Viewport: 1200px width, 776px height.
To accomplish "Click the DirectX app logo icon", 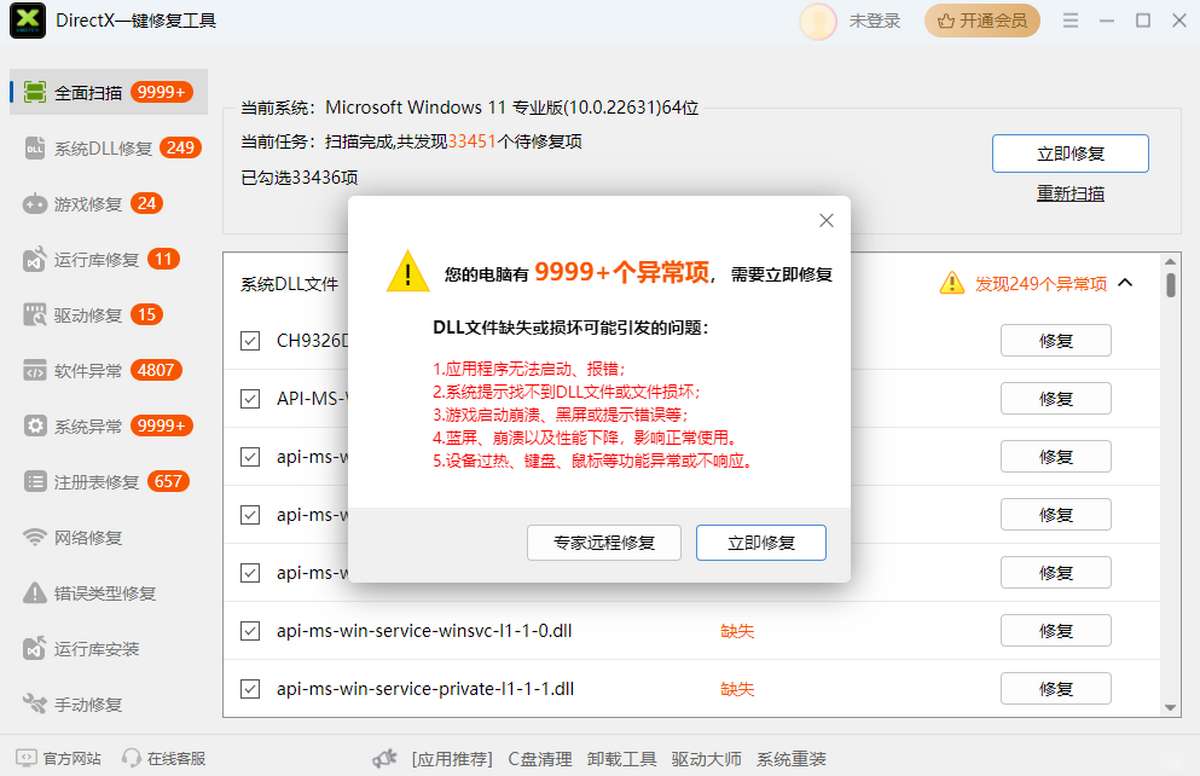I will (x=28, y=20).
